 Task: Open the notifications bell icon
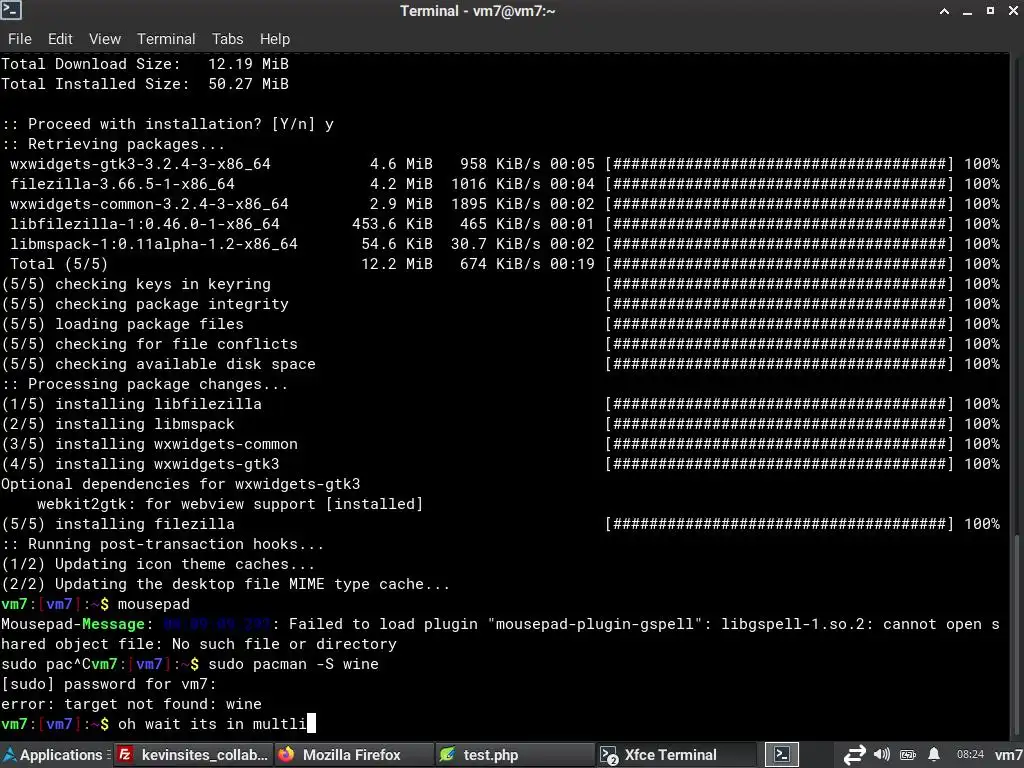tap(934, 755)
